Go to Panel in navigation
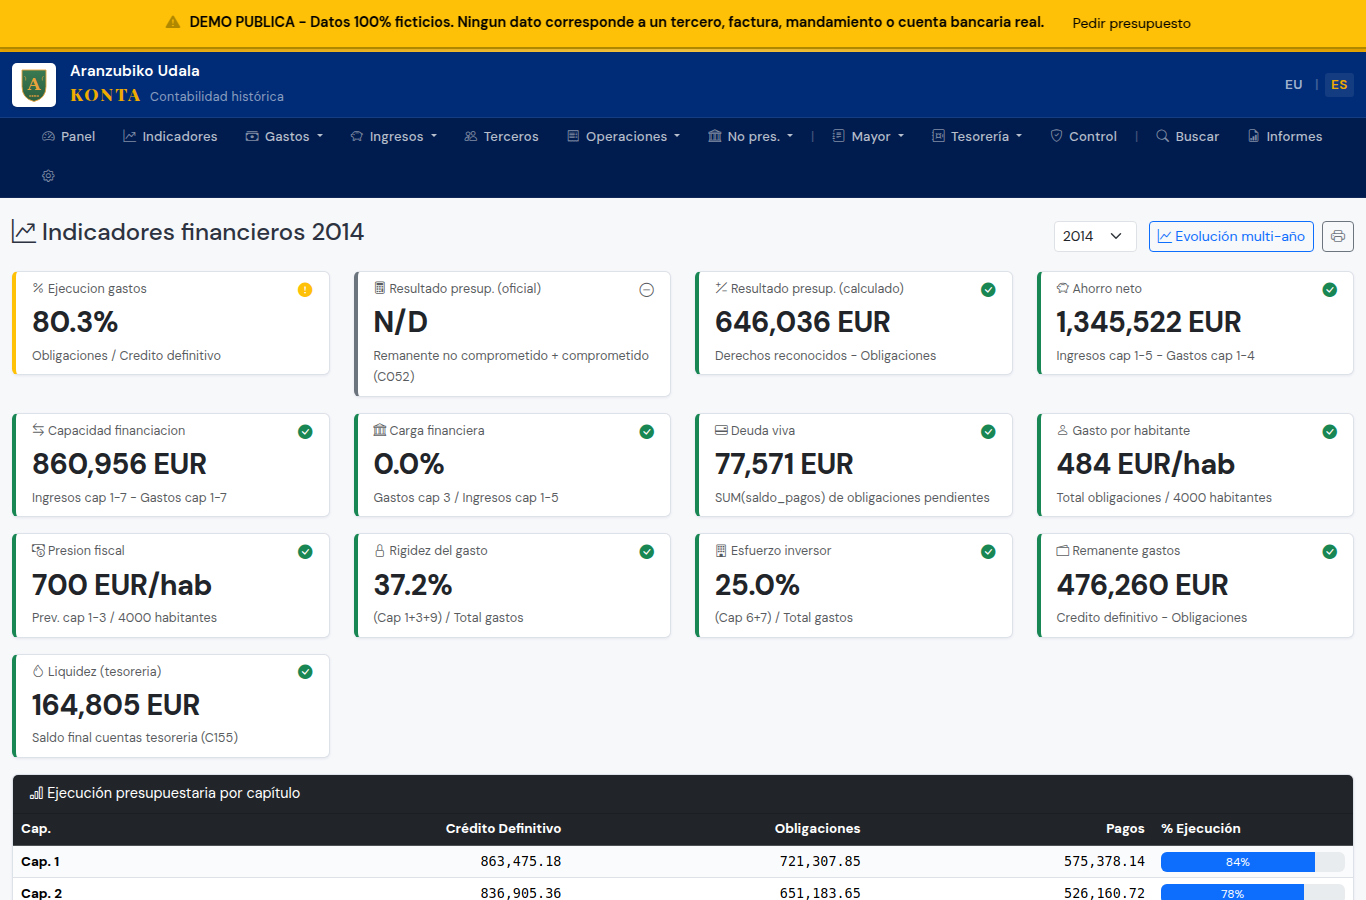1366x900 pixels. (69, 137)
